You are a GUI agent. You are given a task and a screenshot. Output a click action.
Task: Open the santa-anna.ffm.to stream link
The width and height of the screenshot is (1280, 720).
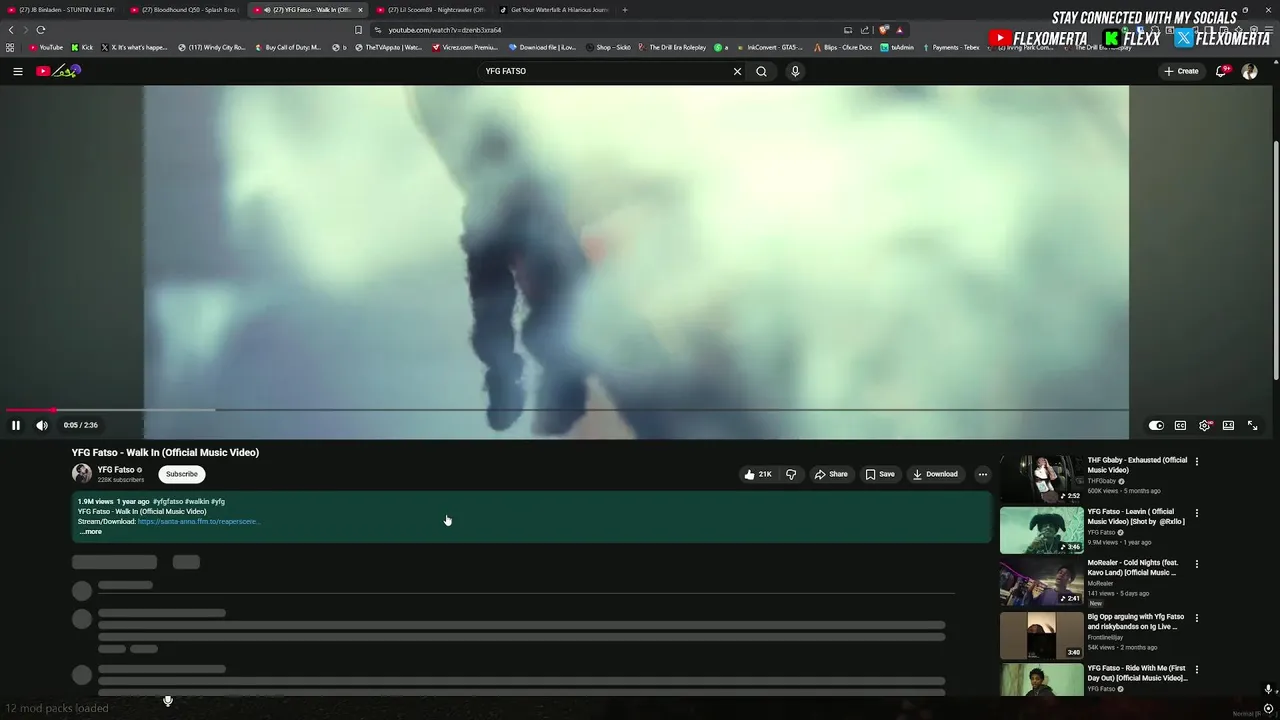[x=198, y=521]
